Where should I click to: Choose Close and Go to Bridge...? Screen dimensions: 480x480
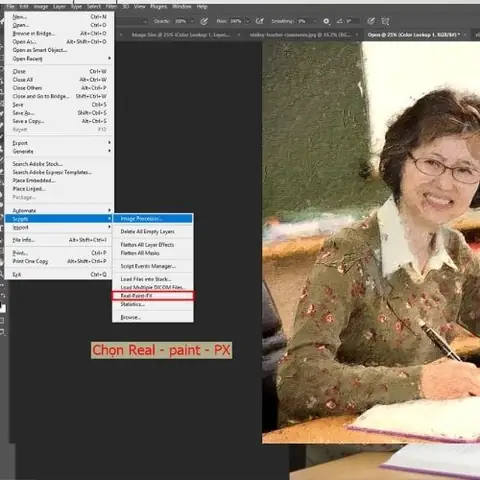pyautogui.click(x=60, y=96)
